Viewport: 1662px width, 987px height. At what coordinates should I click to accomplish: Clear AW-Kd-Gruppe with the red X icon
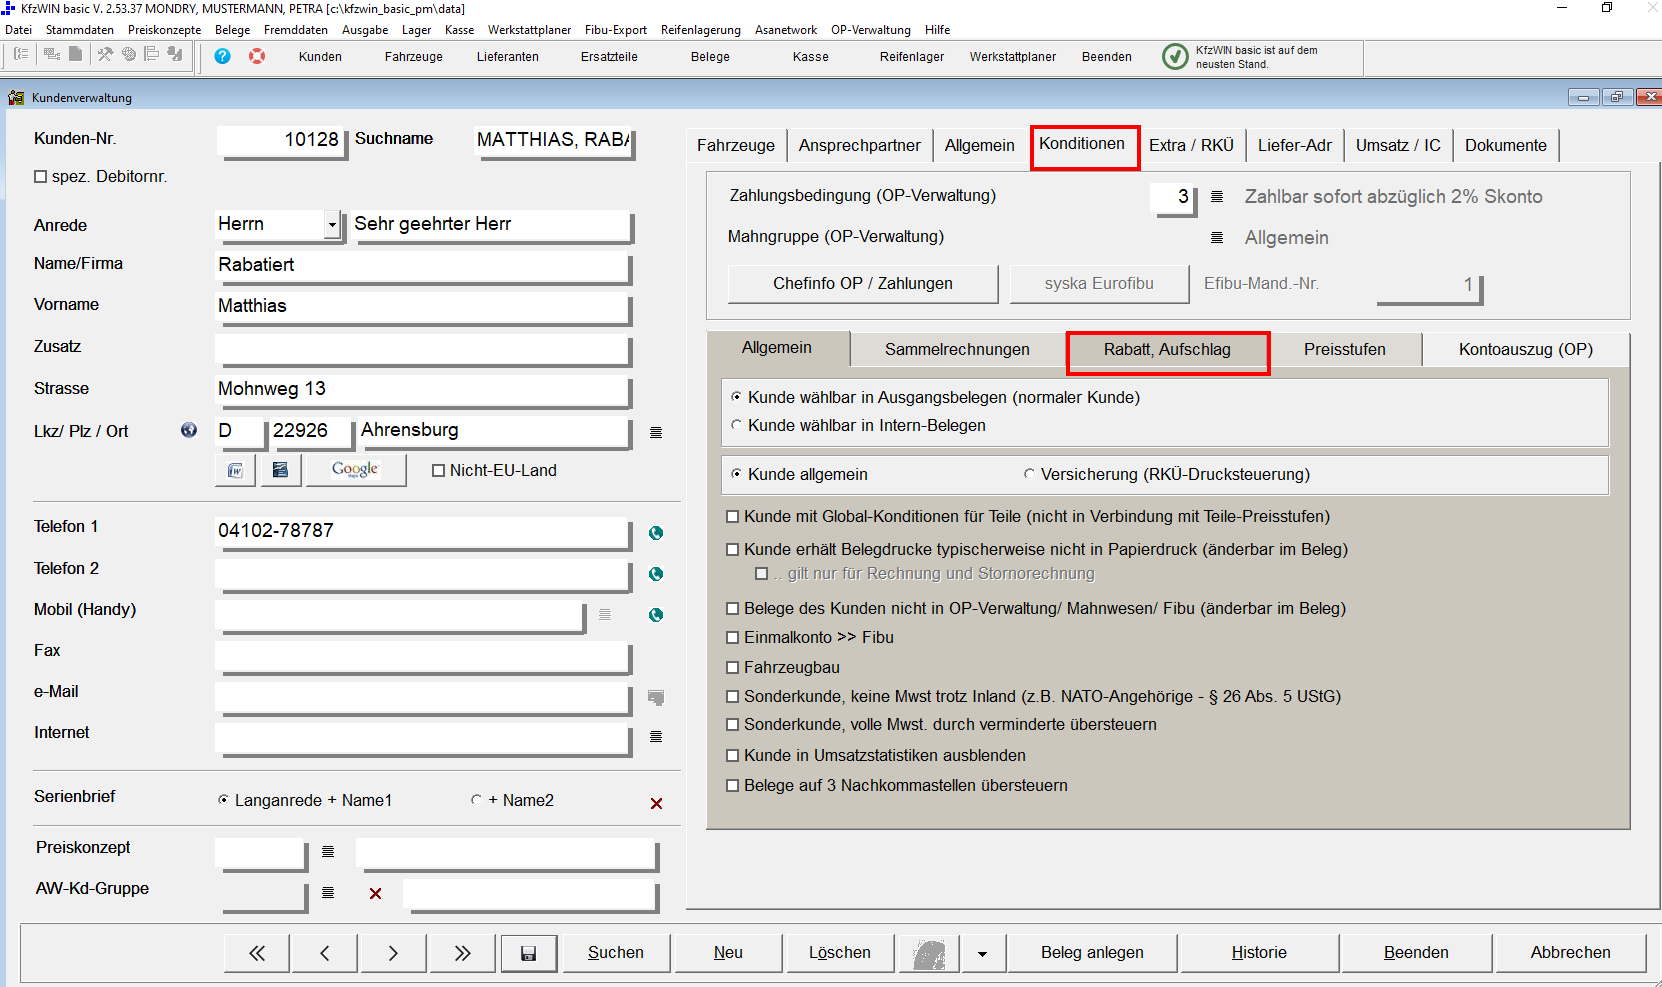pos(376,893)
